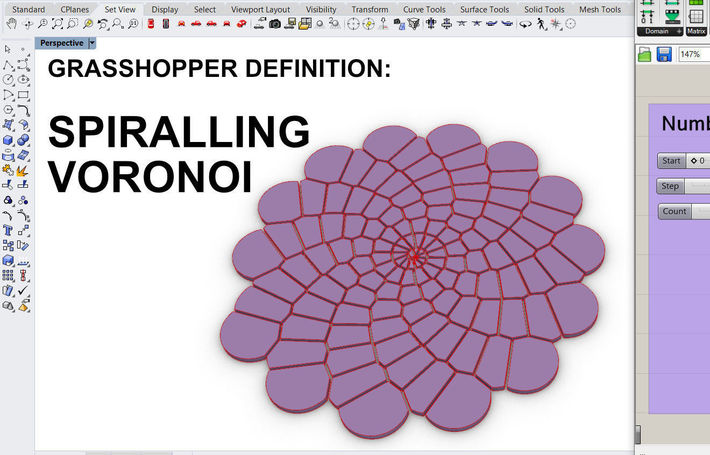
Task: Open the Standard toolbar tab
Action: pos(28,10)
